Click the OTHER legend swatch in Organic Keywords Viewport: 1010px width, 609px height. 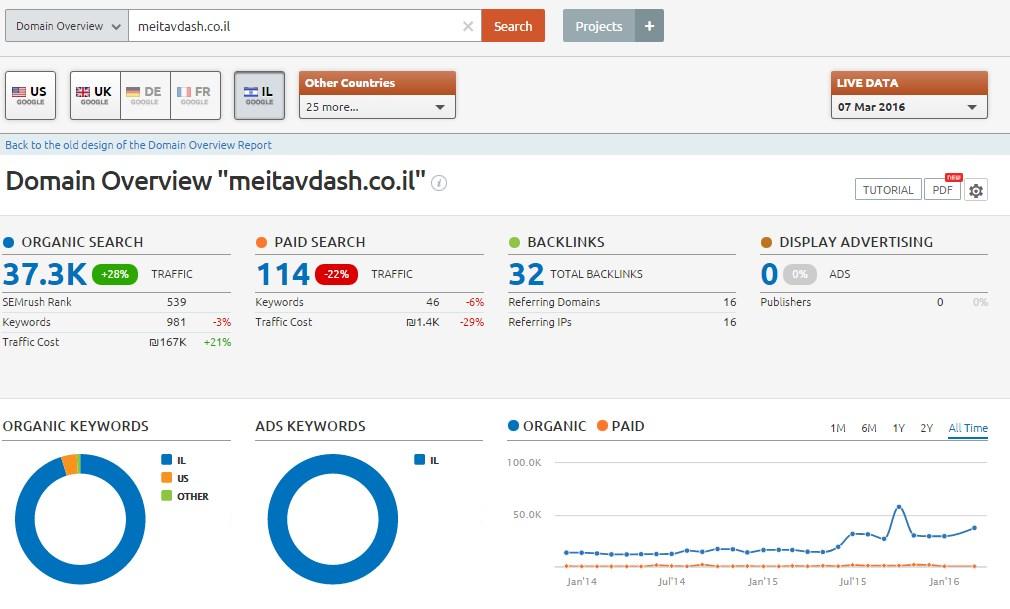(167, 496)
